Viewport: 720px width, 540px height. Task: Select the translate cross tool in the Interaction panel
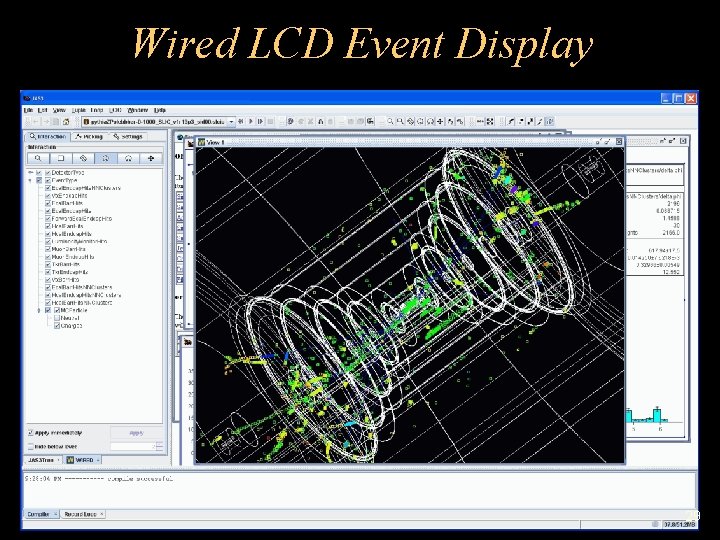[x=151, y=158]
